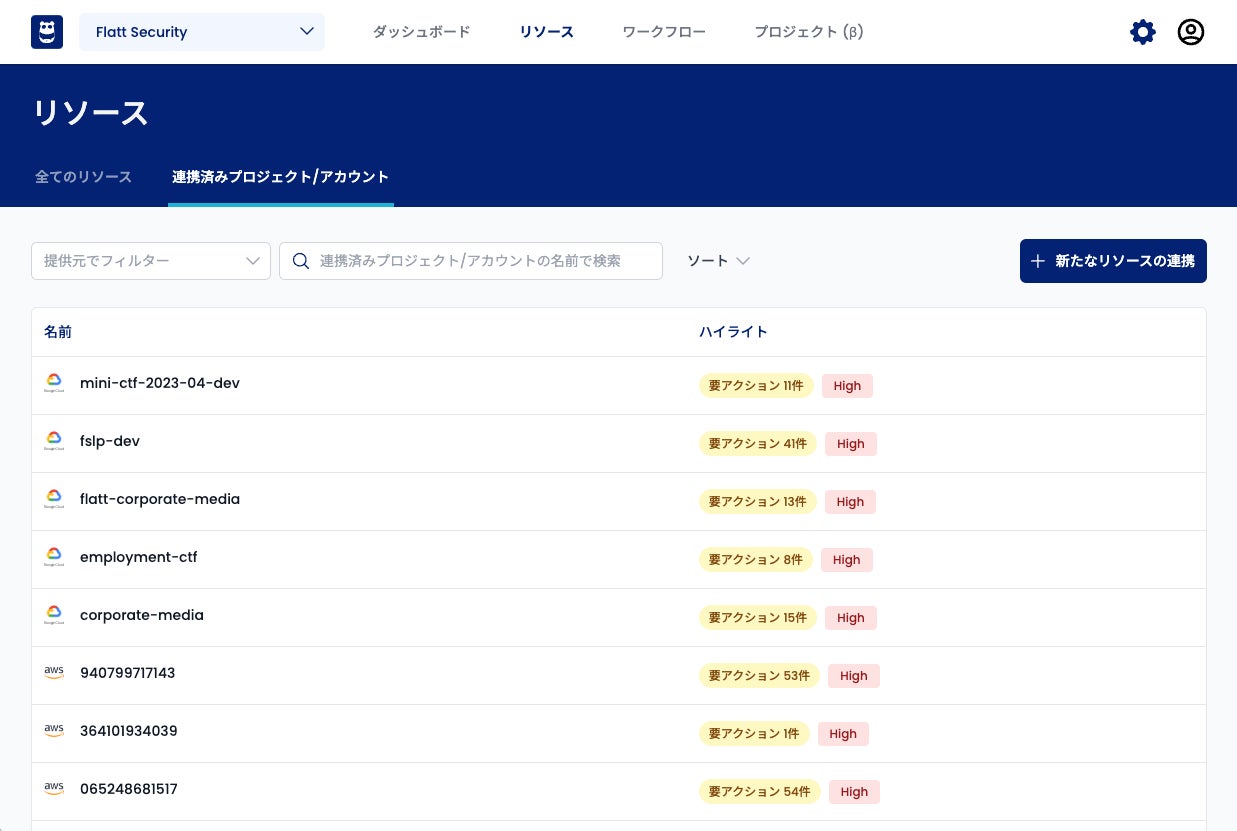Click the AWS icon beside 940799717143
Screen dimensions: 1237x831
[54, 673]
